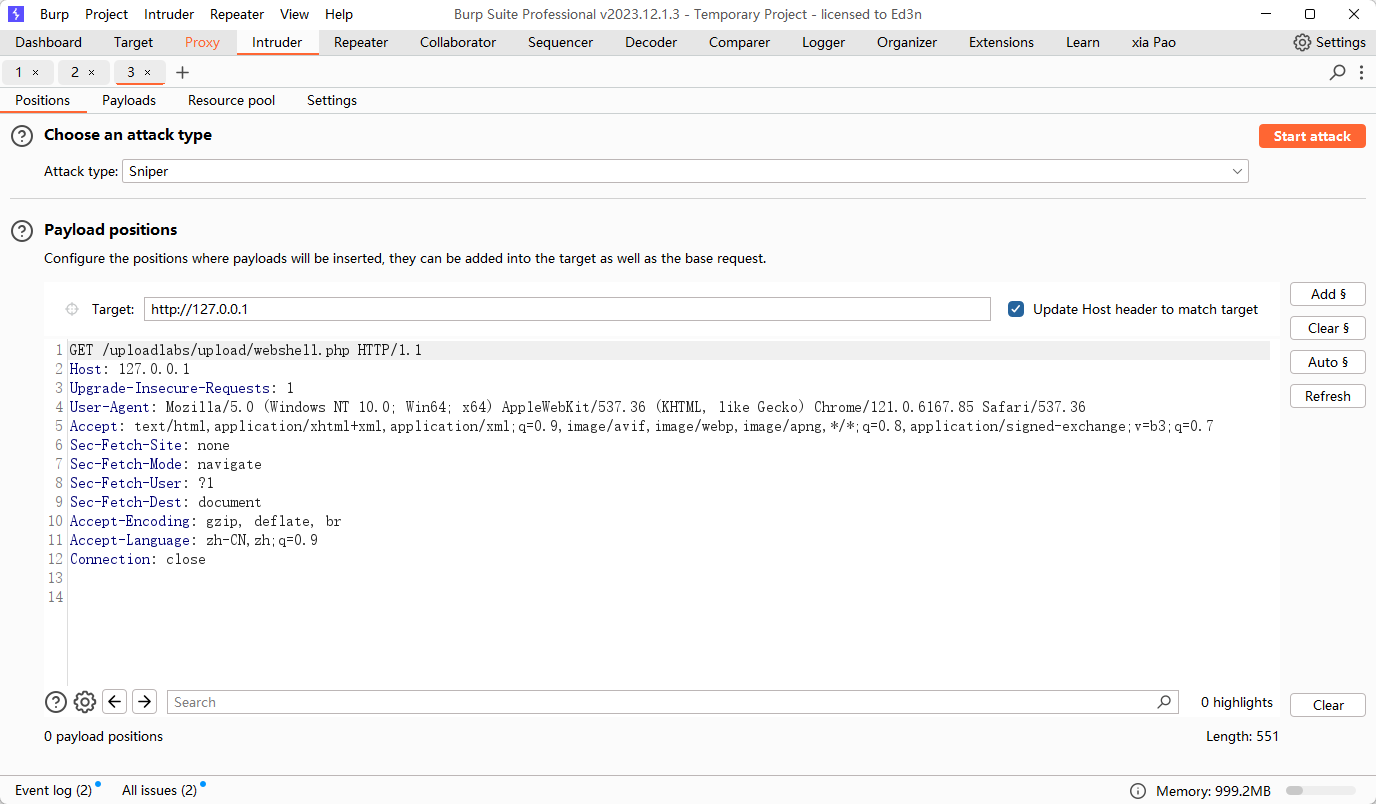Close Intruder tab 1
The width and height of the screenshot is (1376, 804).
(x=36, y=72)
